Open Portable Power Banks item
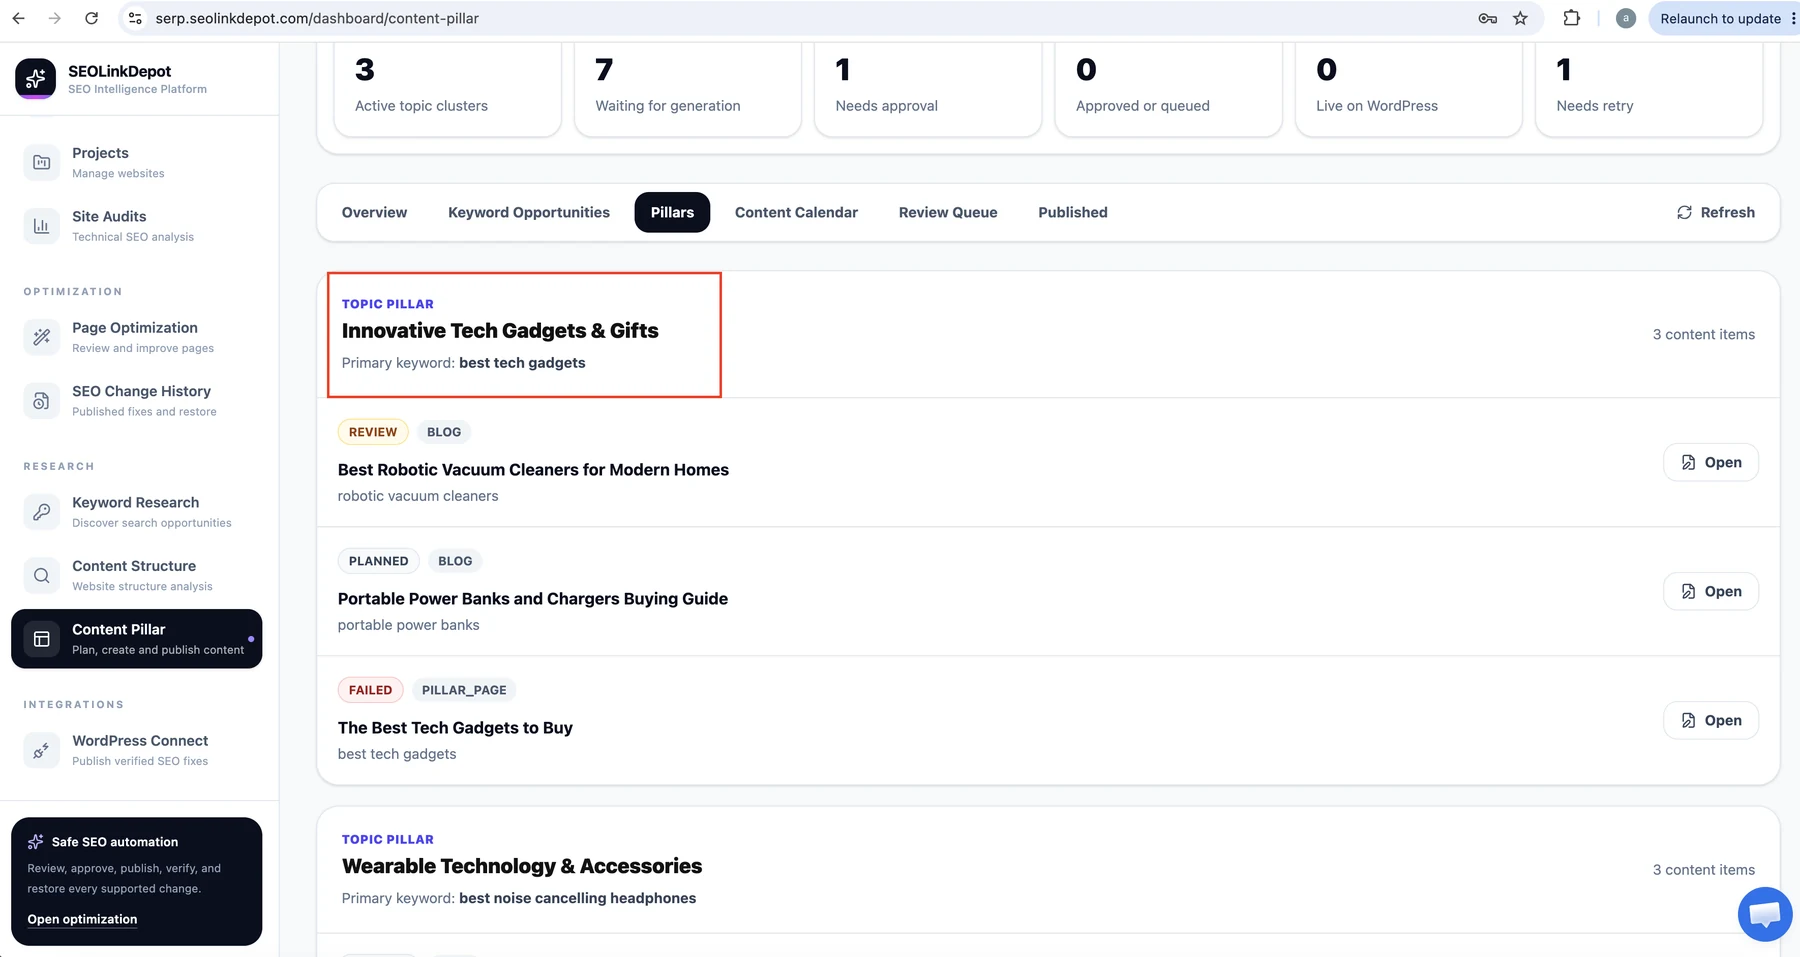The width and height of the screenshot is (1800, 957). point(1711,591)
